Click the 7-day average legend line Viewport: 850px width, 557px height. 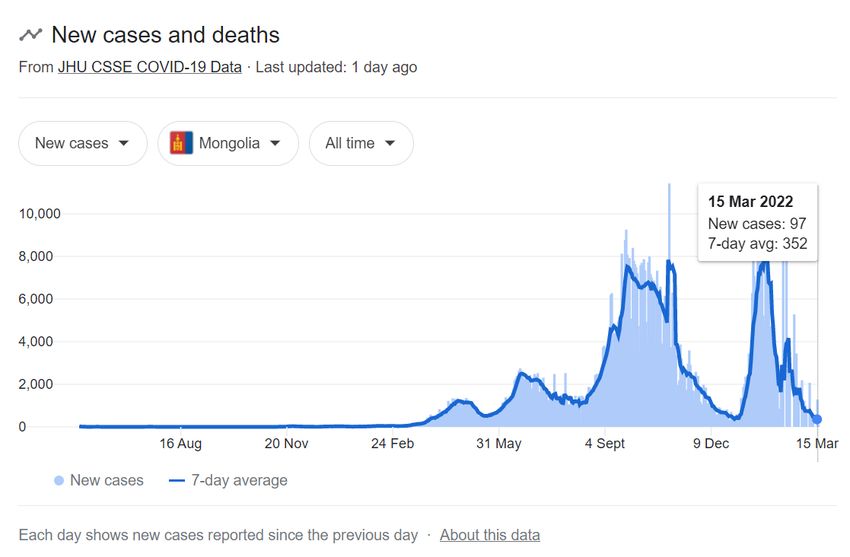click(177, 481)
